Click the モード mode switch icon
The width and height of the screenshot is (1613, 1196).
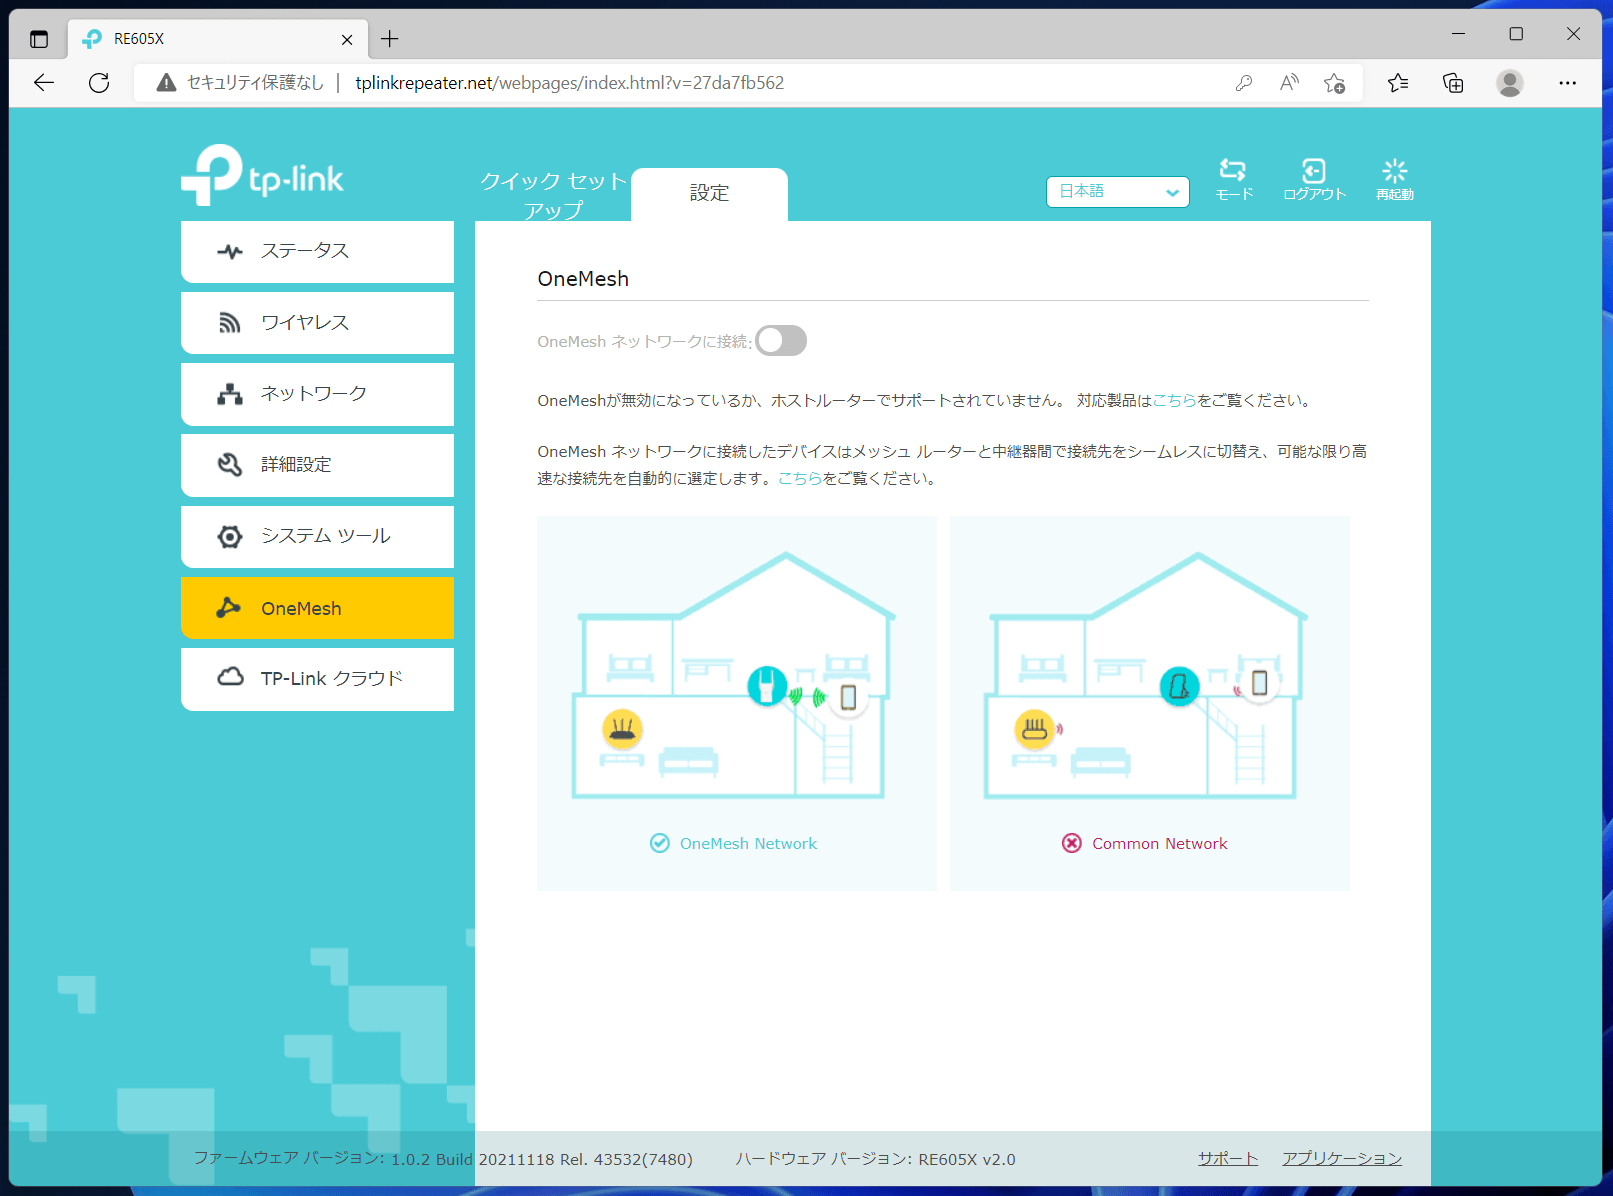(x=1233, y=170)
